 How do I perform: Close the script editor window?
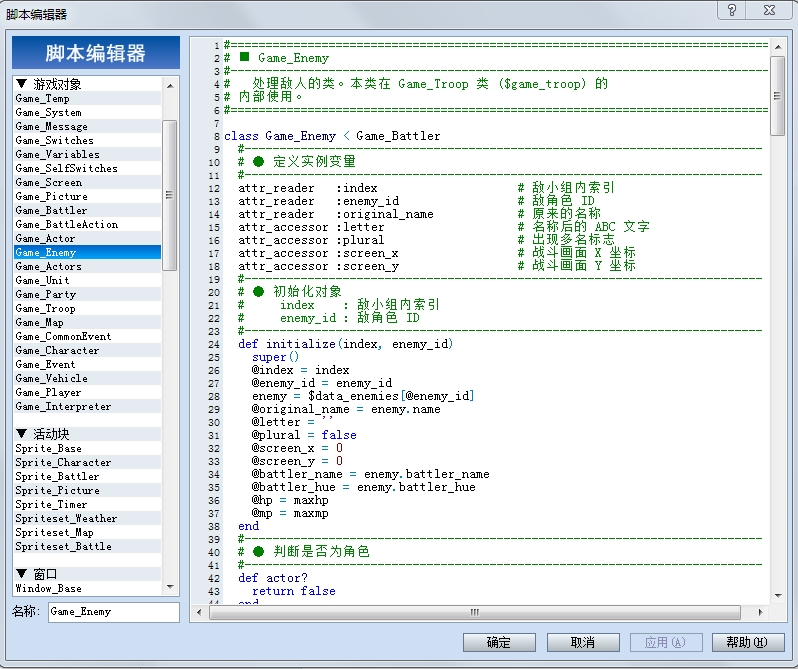click(x=770, y=10)
